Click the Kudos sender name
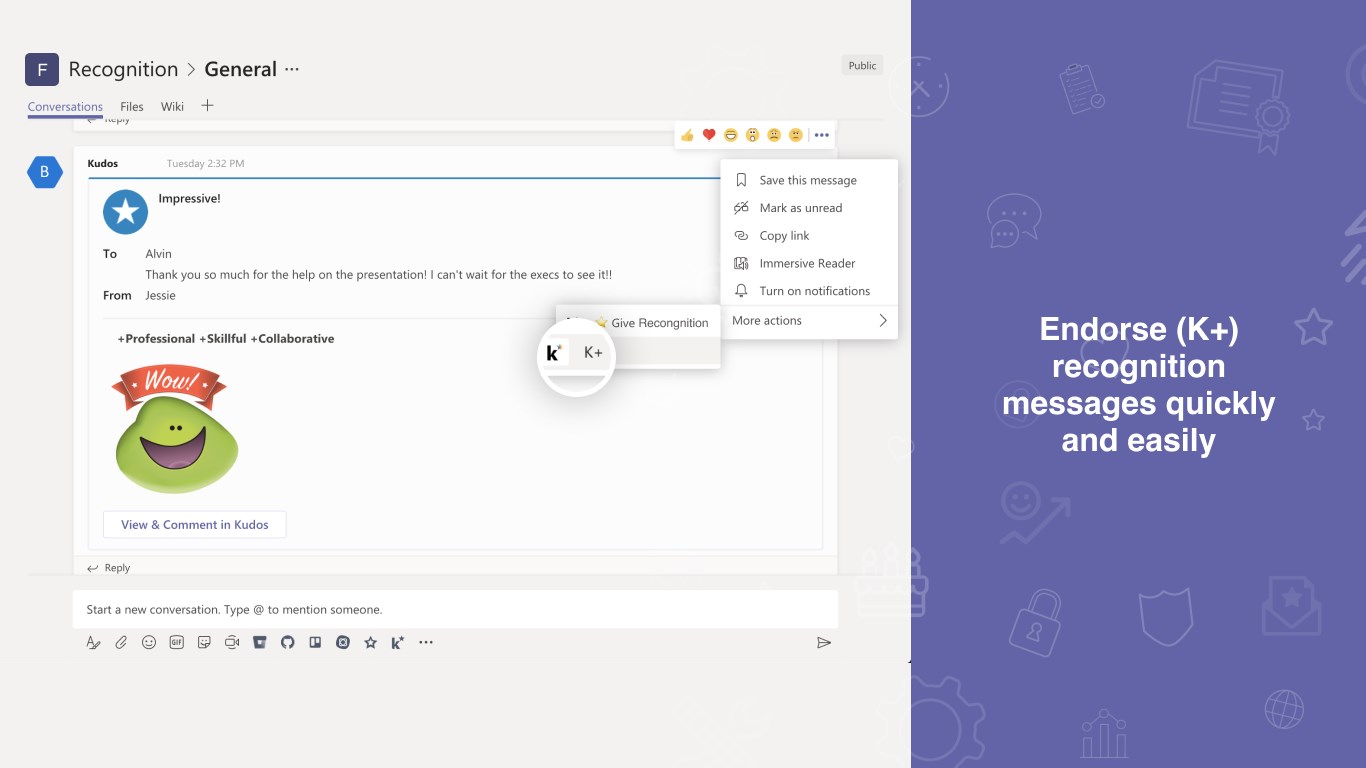1366x768 pixels. 103,163
